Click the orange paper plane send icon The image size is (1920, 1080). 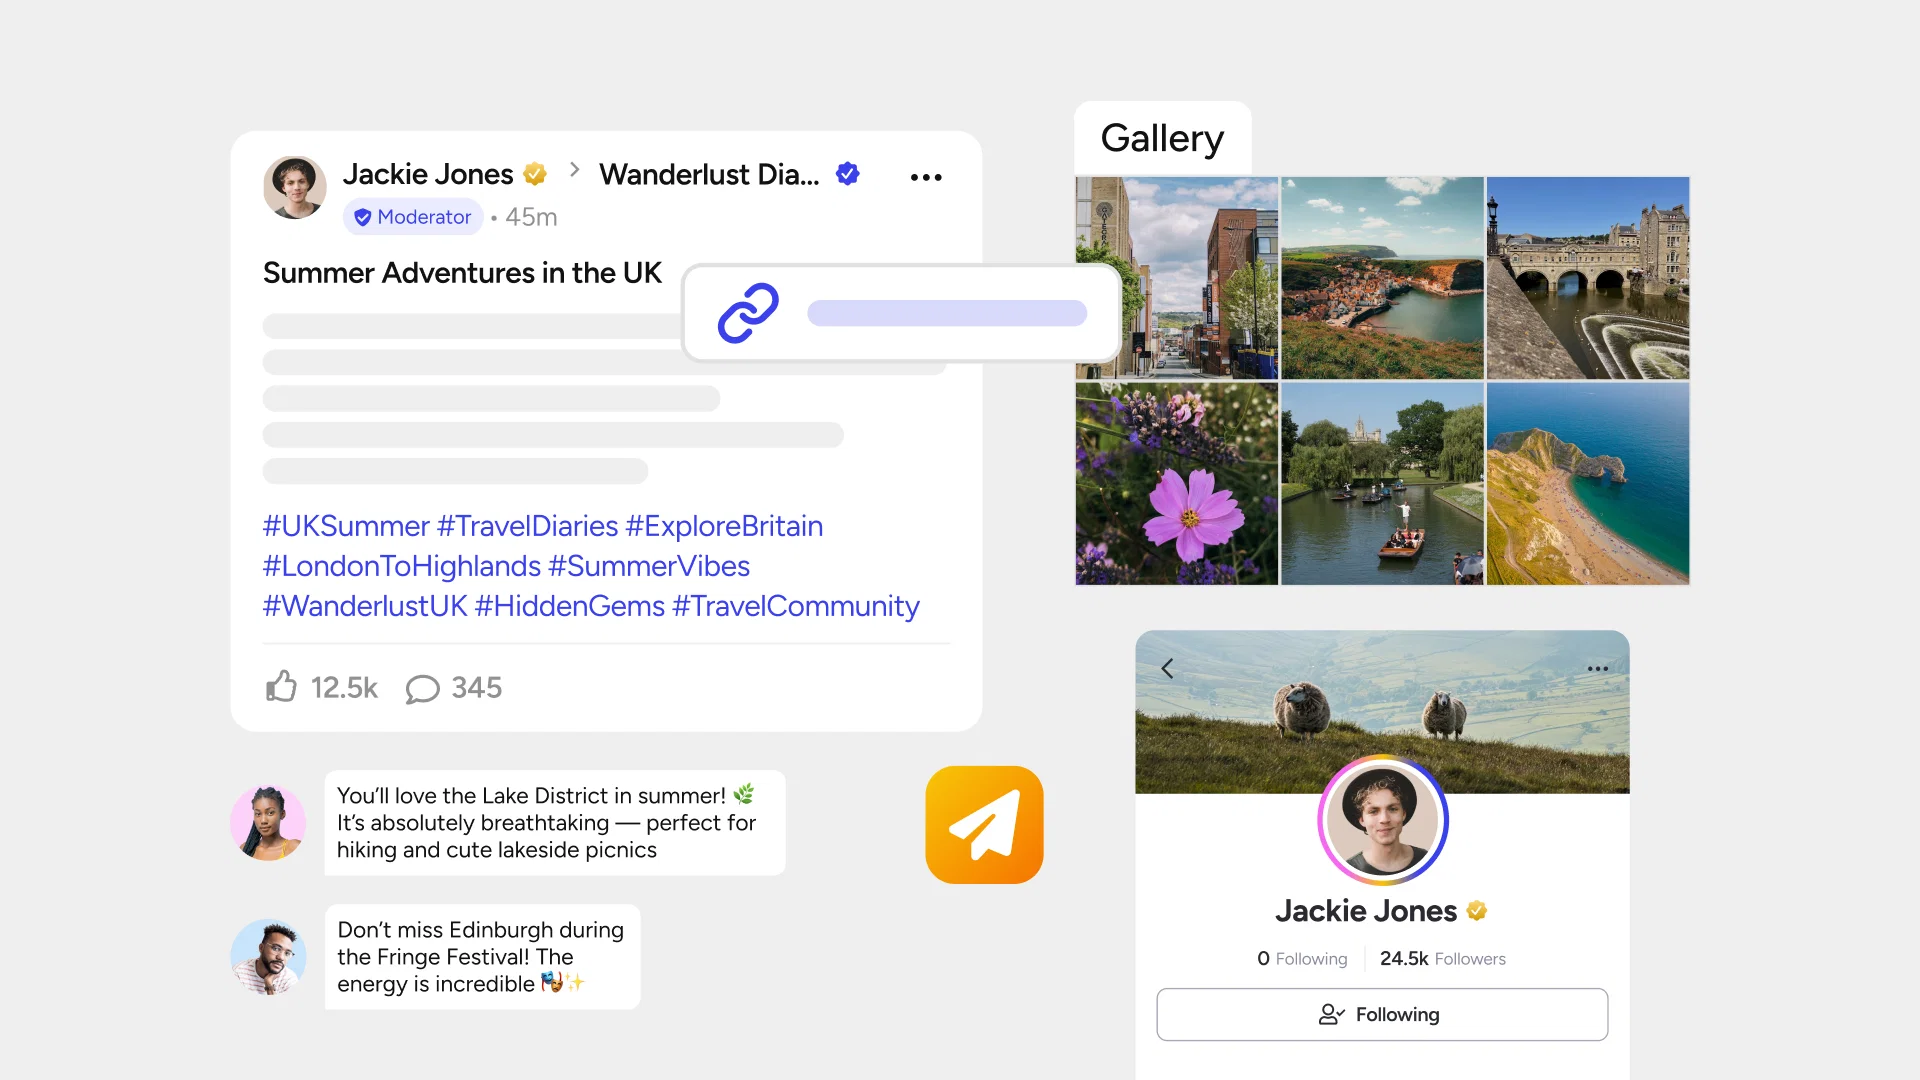click(984, 825)
